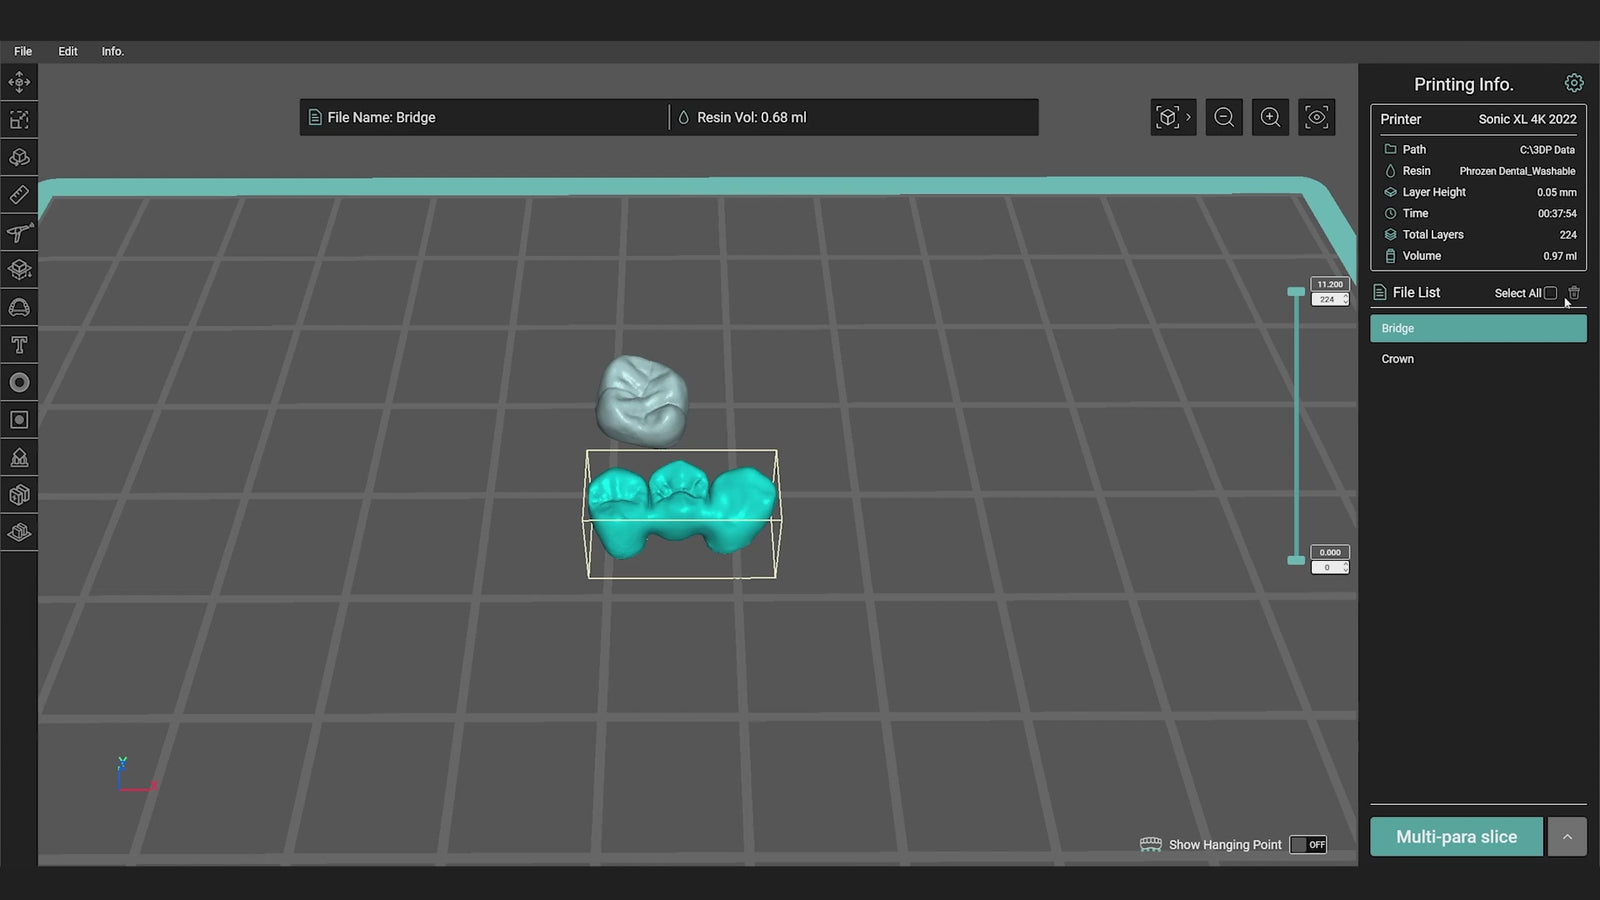This screenshot has height=900, width=1600.
Task: Open the Edit menu
Action: (x=67, y=51)
